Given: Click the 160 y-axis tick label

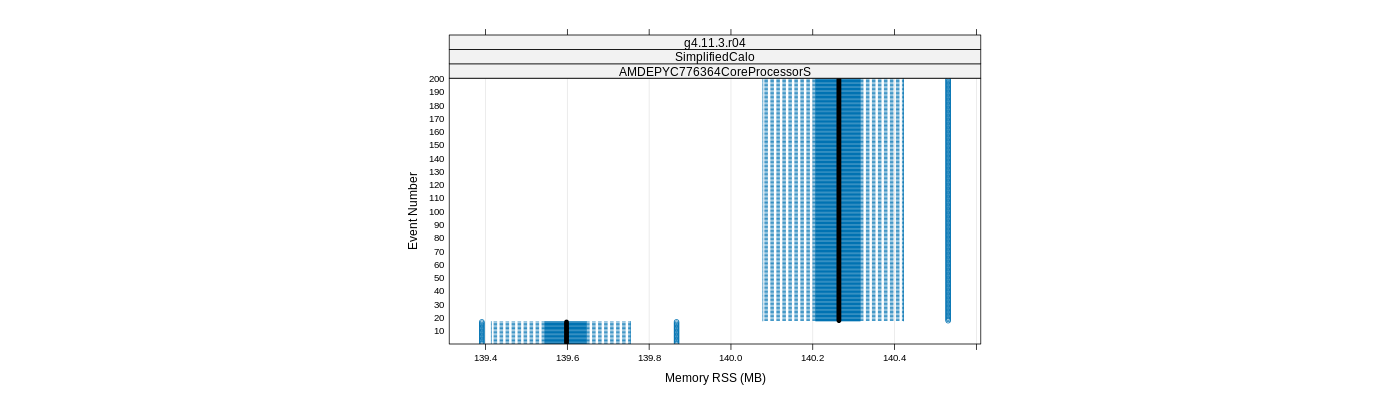Looking at the screenshot, I should click(x=436, y=132).
